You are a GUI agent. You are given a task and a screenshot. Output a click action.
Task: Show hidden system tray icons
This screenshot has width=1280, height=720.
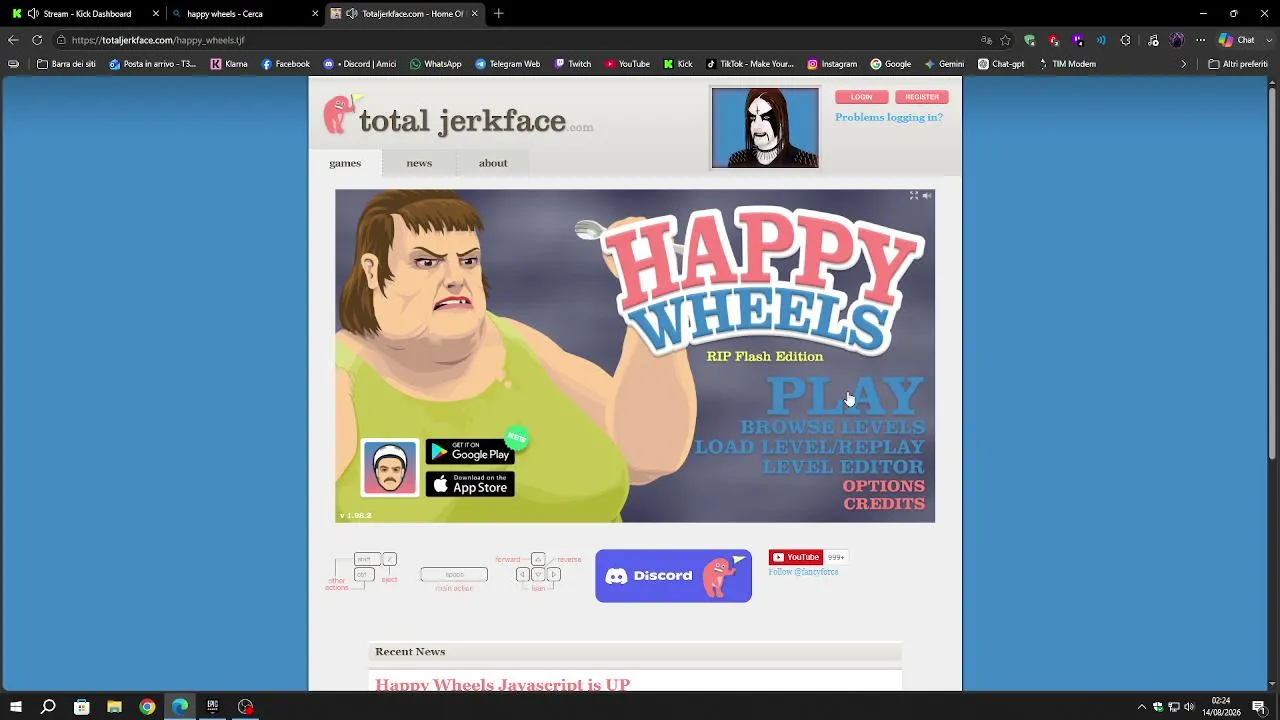point(1142,707)
